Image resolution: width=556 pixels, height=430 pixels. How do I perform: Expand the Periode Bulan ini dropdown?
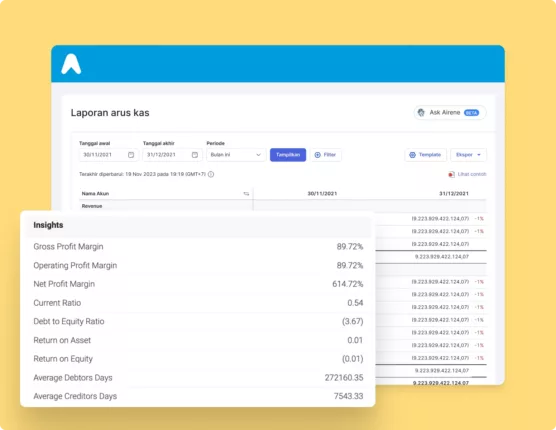pyautogui.click(x=236, y=155)
